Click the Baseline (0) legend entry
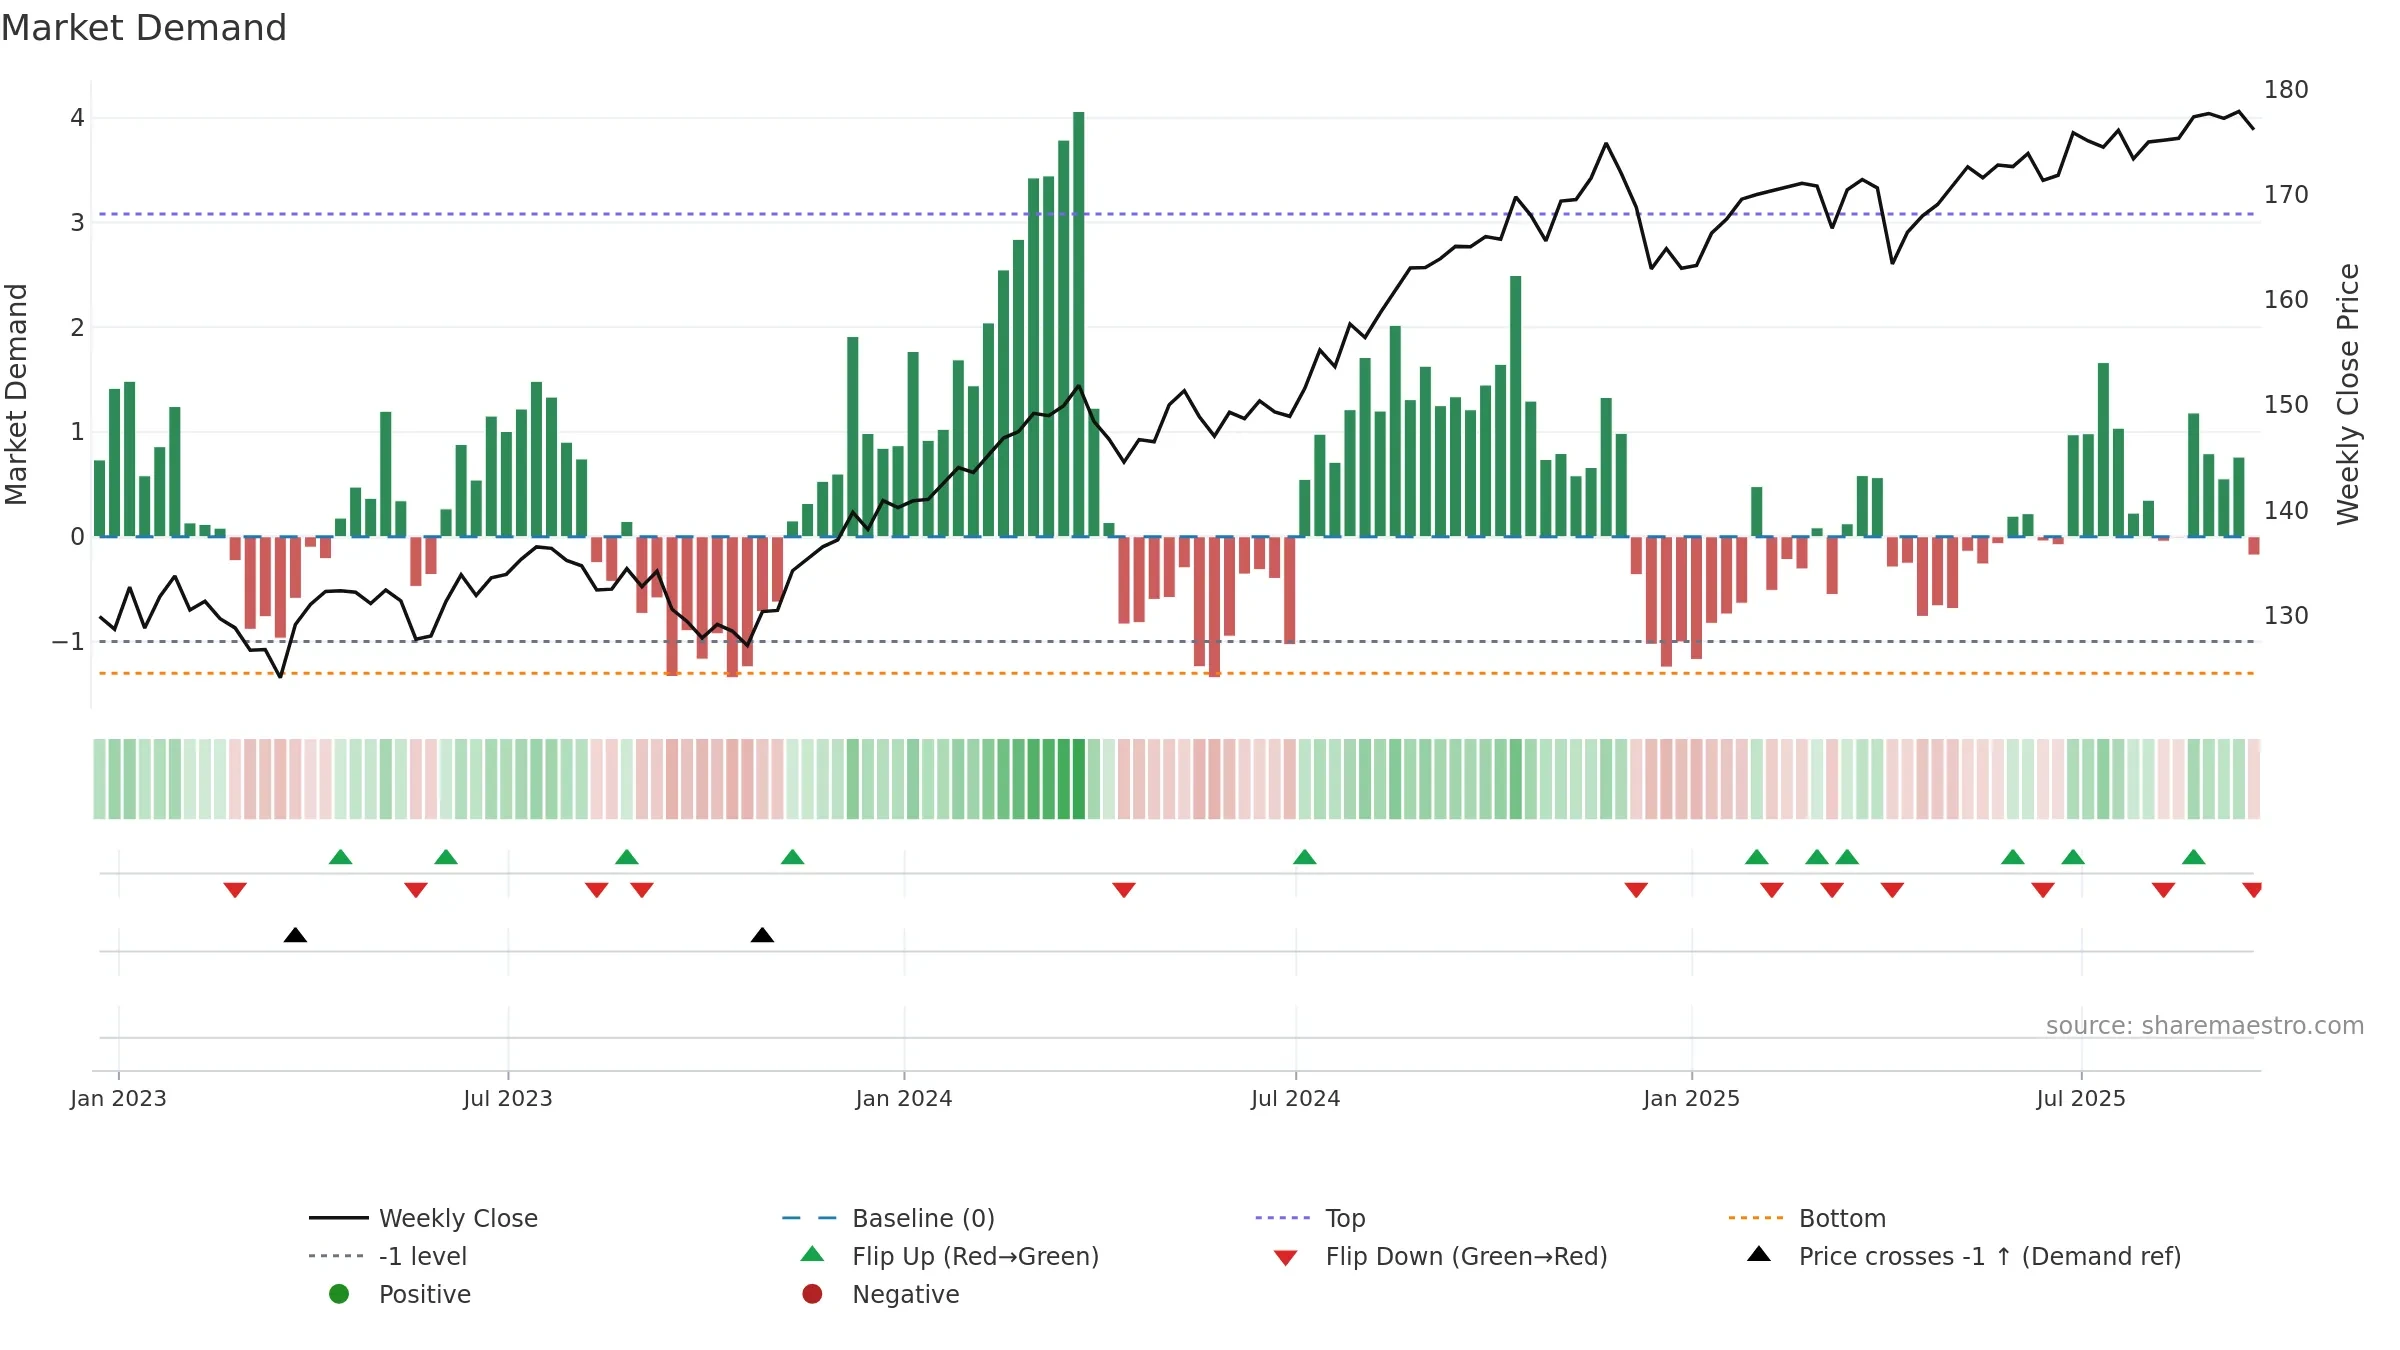The width and height of the screenshot is (2400, 1350). pyautogui.click(x=888, y=1218)
